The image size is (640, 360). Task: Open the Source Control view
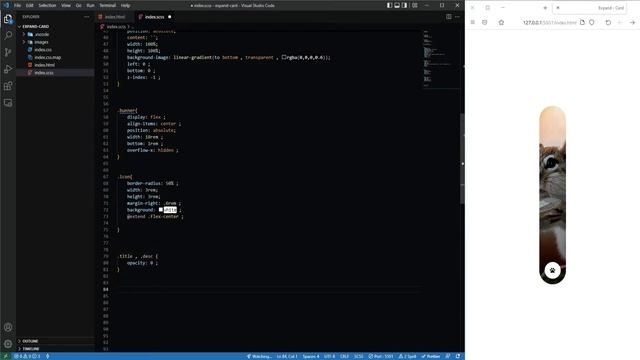click(x=8, y=52)
